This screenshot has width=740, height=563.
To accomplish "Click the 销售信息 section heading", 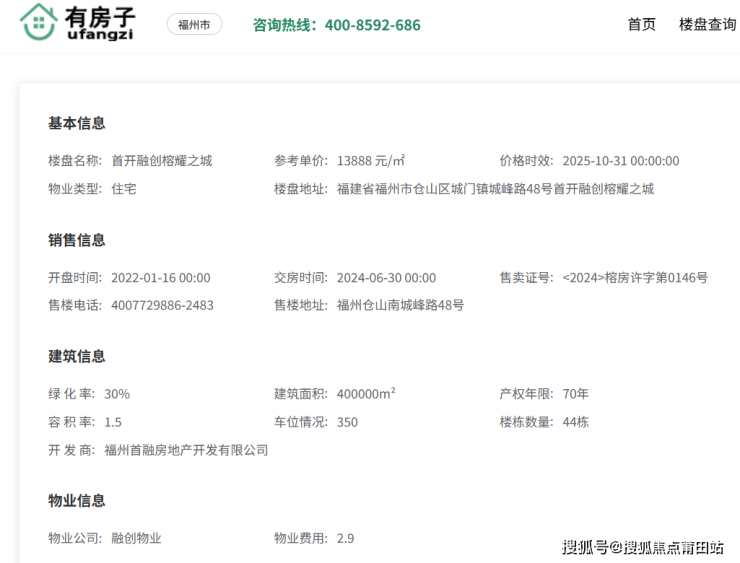I will (77, 240).
